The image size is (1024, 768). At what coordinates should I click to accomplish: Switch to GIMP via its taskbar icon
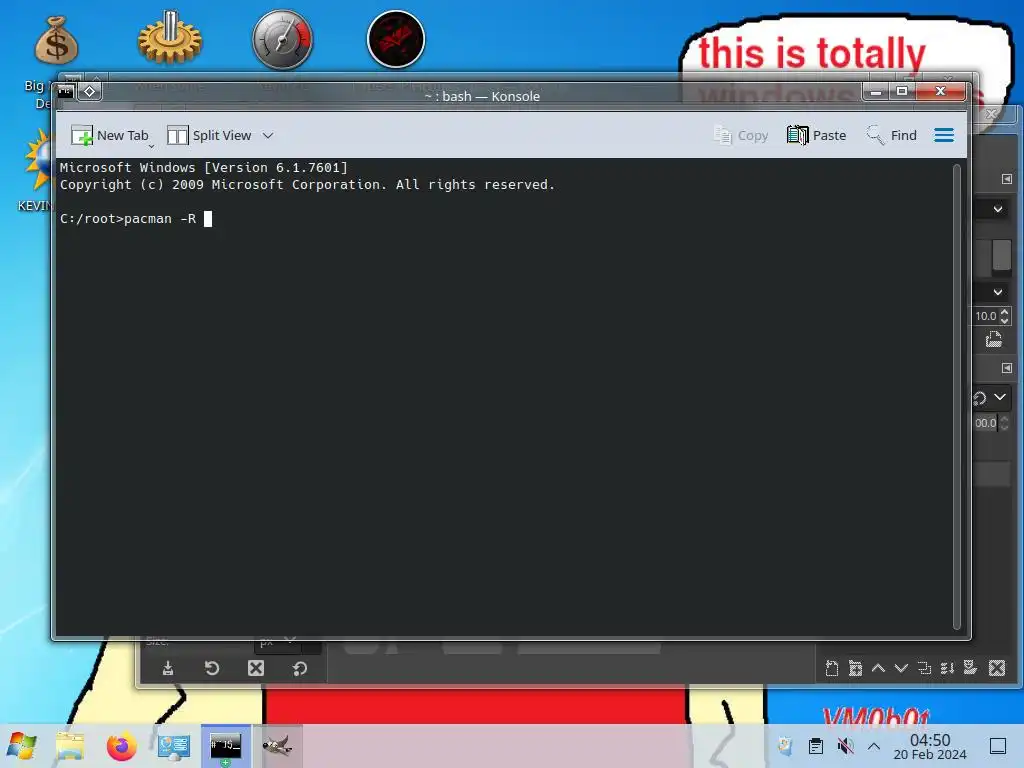pyautogui.click(x=277, y=746)
